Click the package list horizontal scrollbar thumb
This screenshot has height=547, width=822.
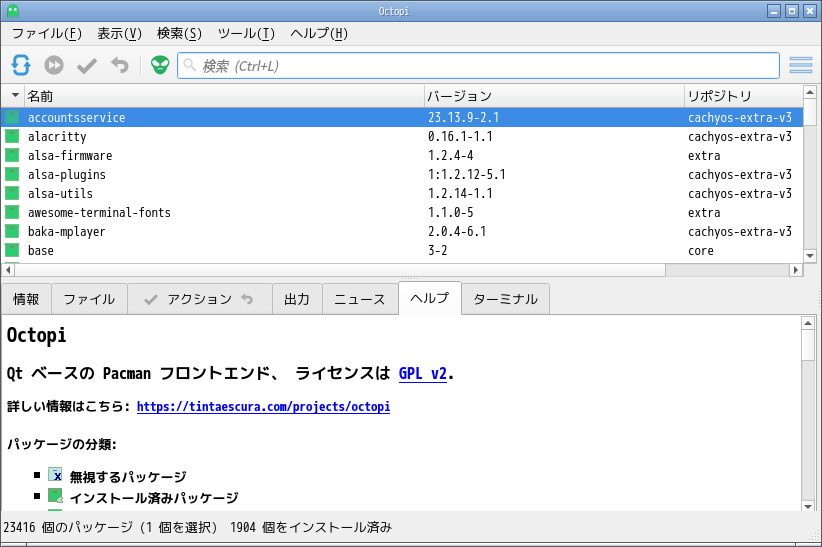[x=340, y=270]
